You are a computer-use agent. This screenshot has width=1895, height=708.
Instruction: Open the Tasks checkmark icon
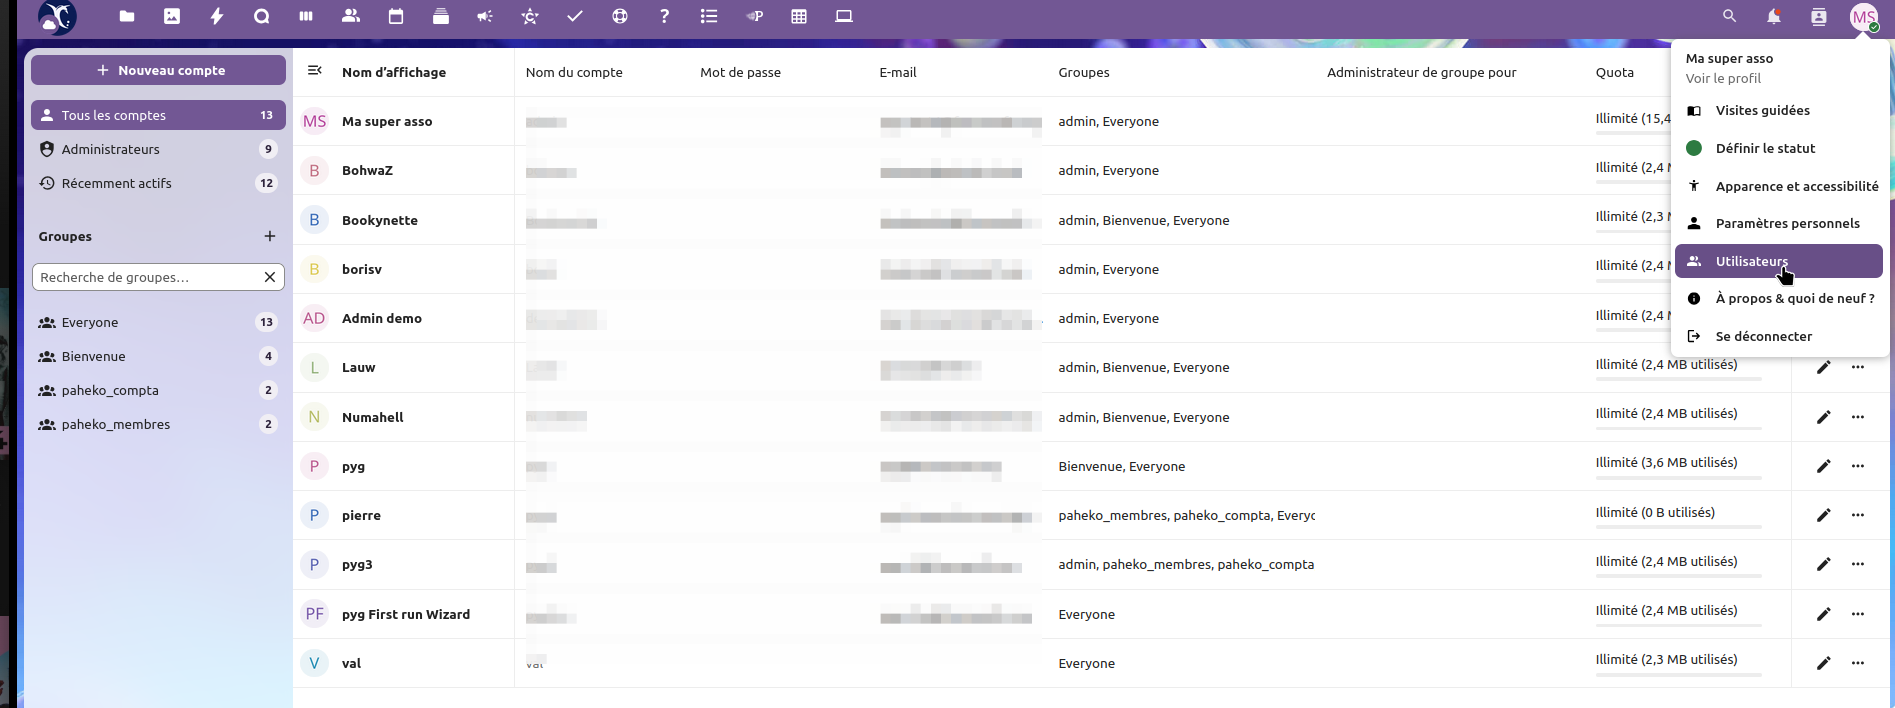(x=575, y=16)
